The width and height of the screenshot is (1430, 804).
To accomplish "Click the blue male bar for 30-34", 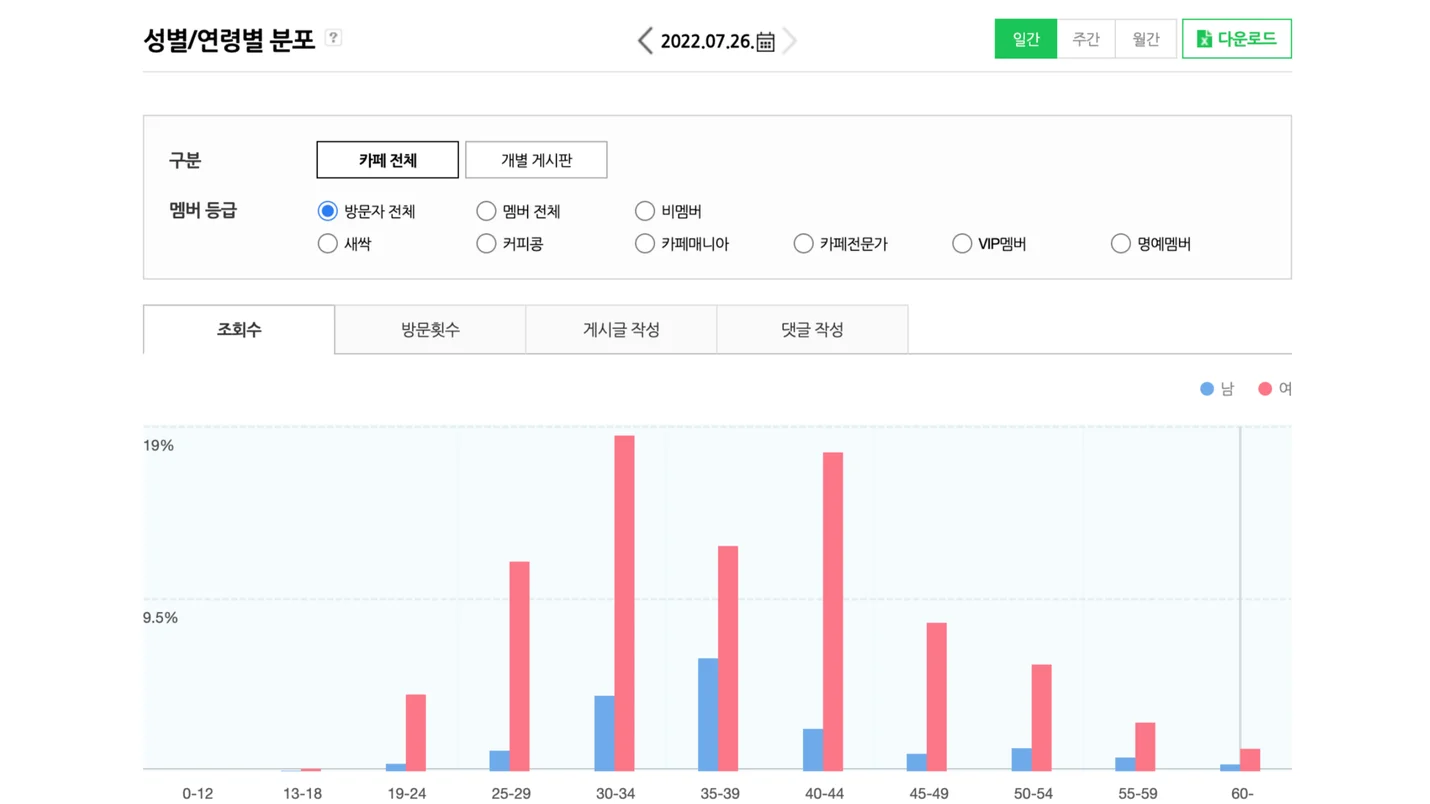I will click(x=604, y=733).
